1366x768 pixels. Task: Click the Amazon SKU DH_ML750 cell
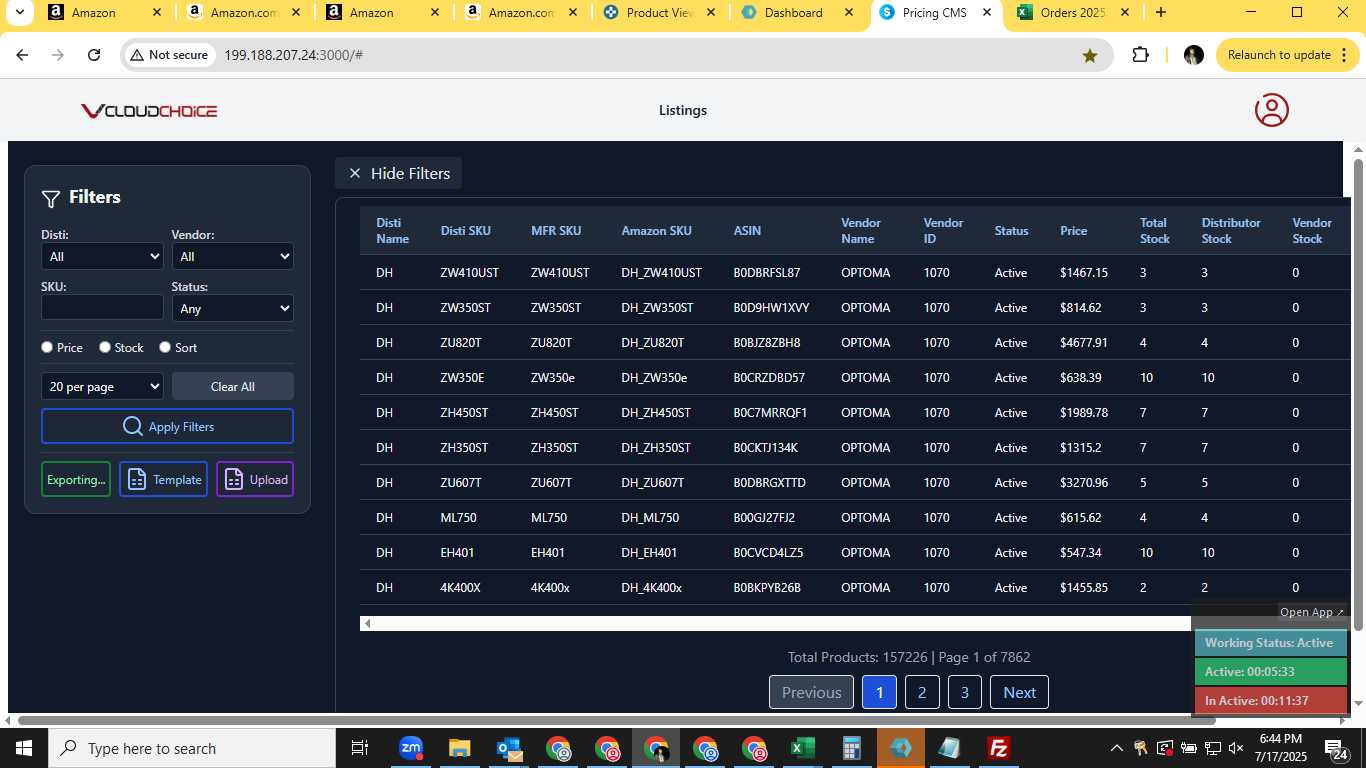tap(650, 517)
